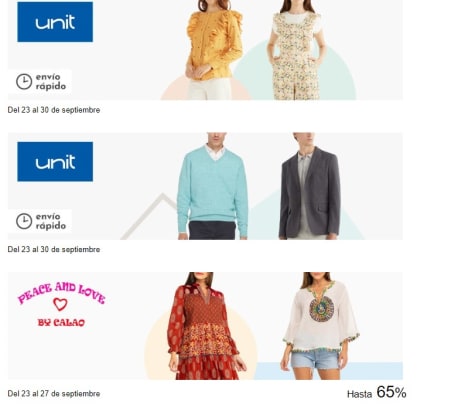
Task: Click the envío rápido label on men's Unit banner
Action: (x=51, y=221)
